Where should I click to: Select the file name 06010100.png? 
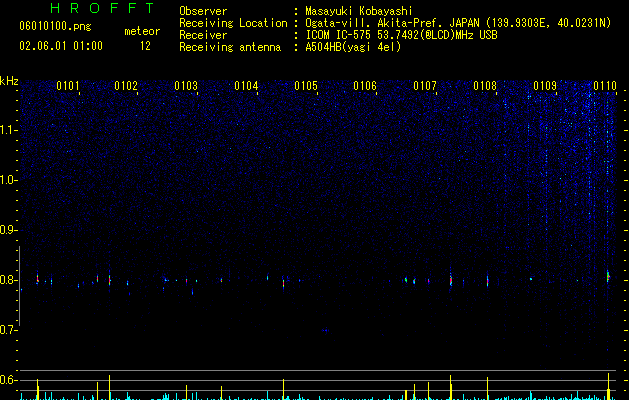55,27
